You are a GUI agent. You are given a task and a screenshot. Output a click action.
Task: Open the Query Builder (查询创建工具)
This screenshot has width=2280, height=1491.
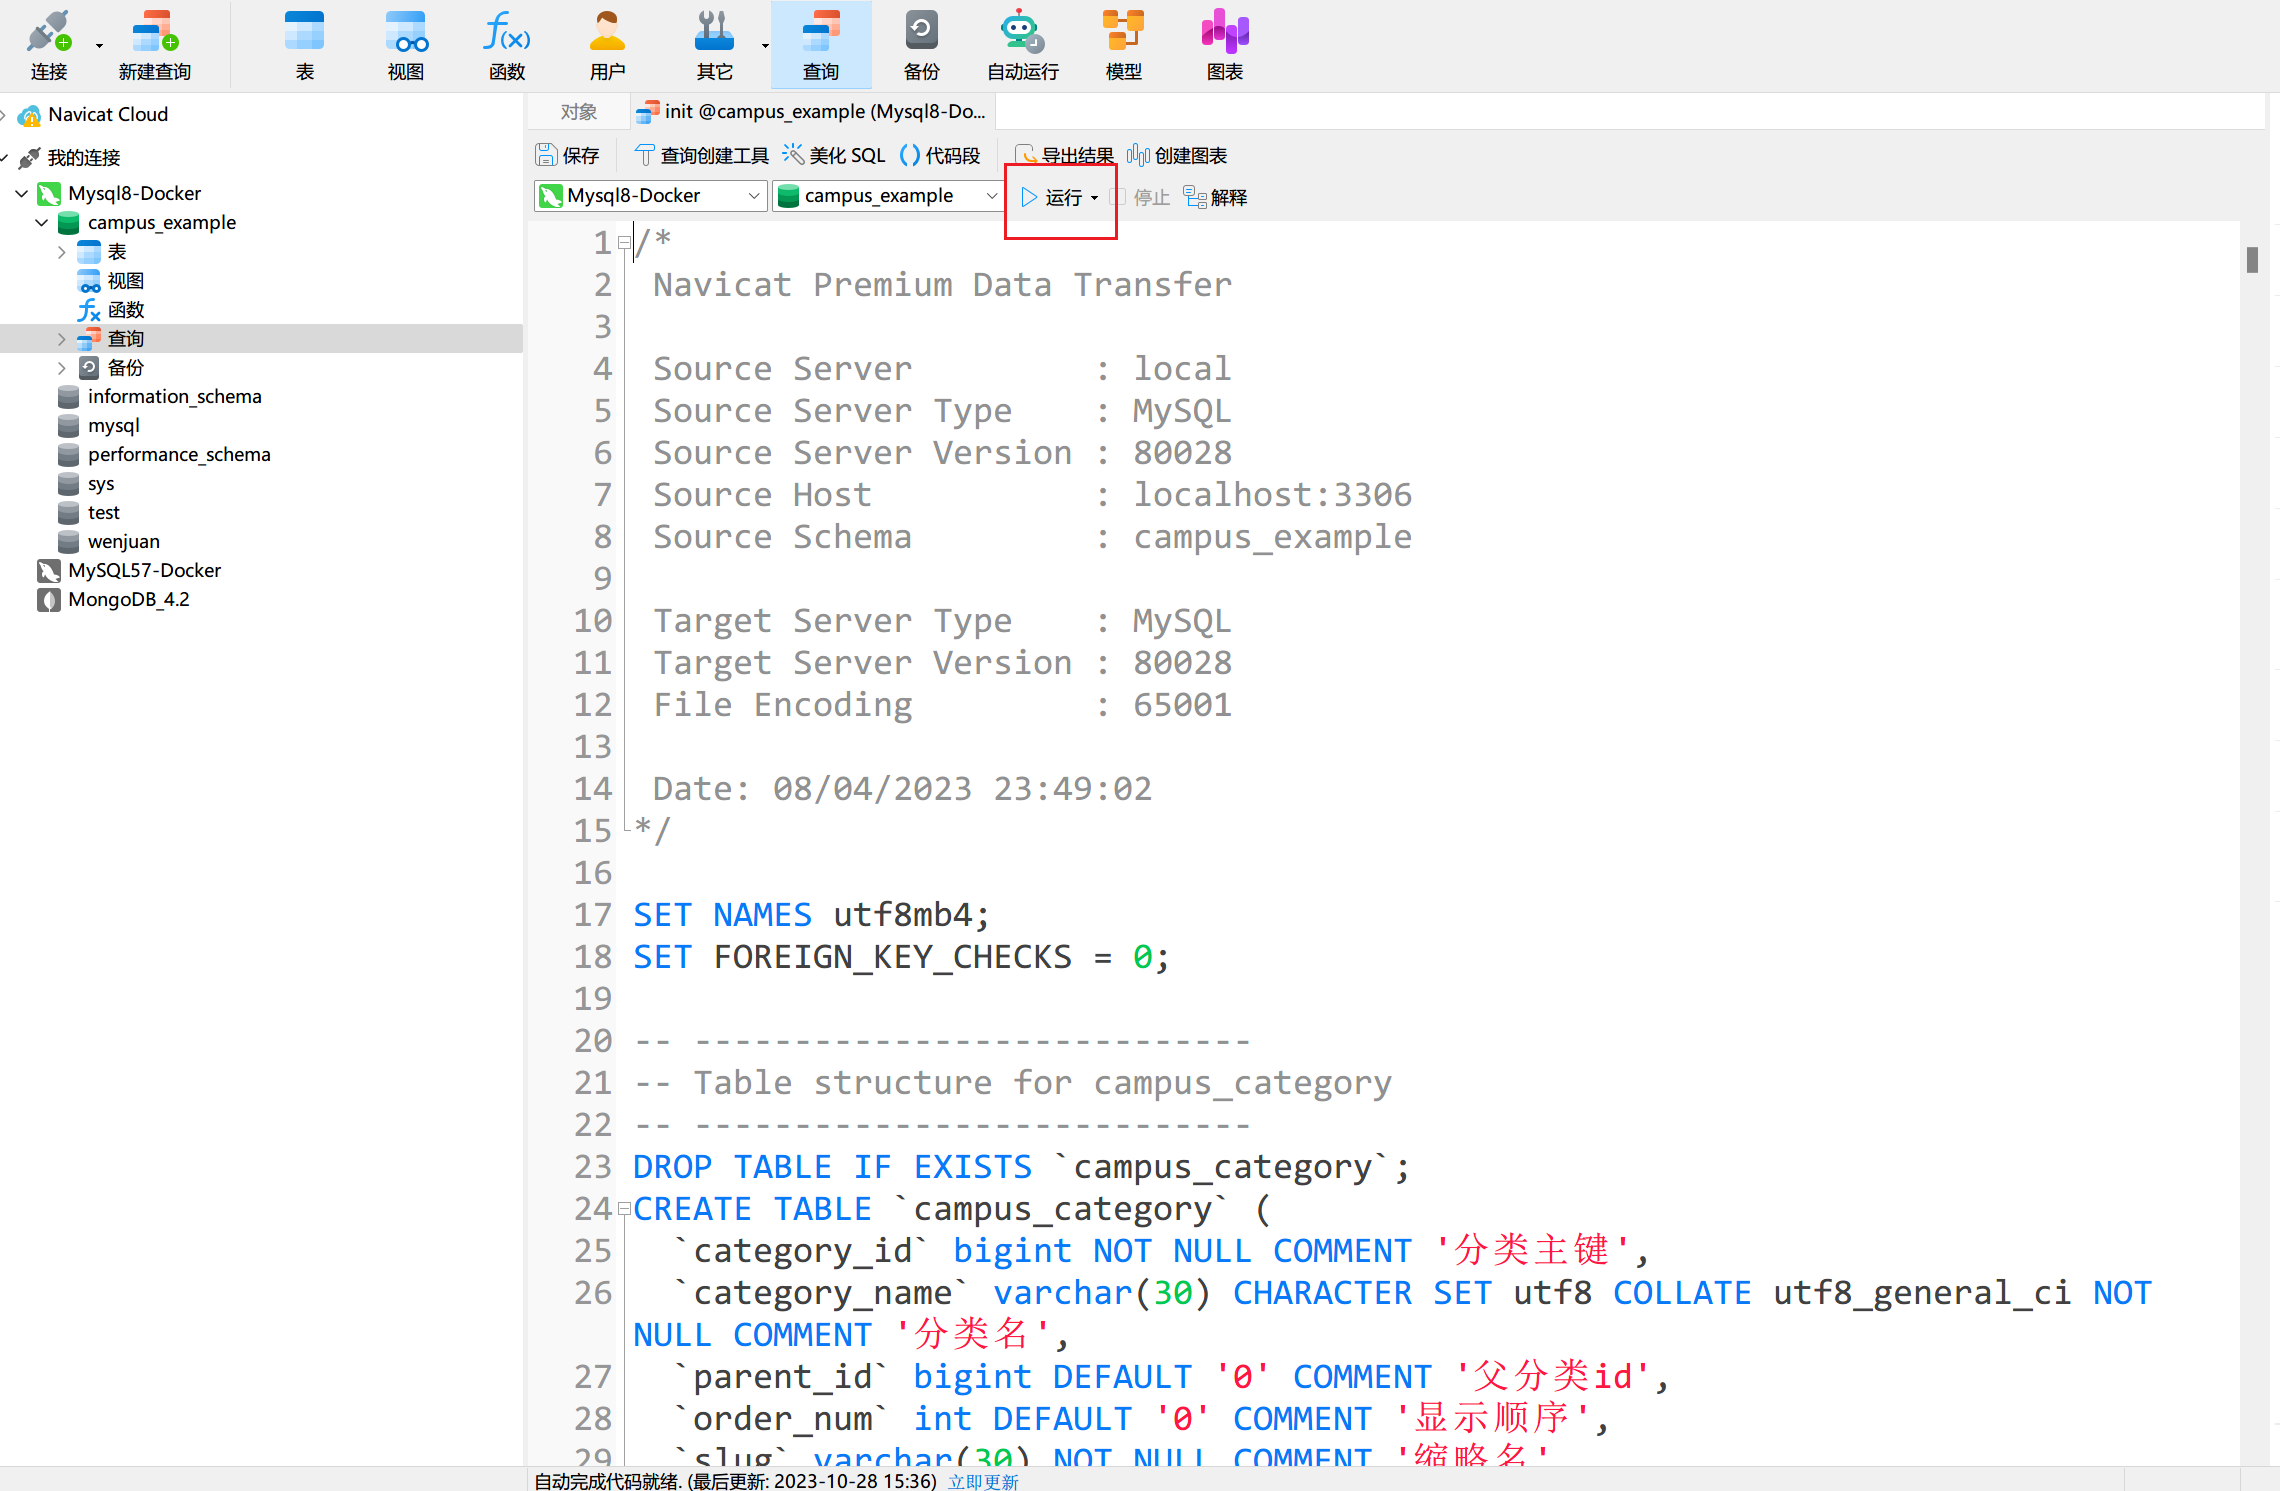pyautogui.click(x=702, y=155)
